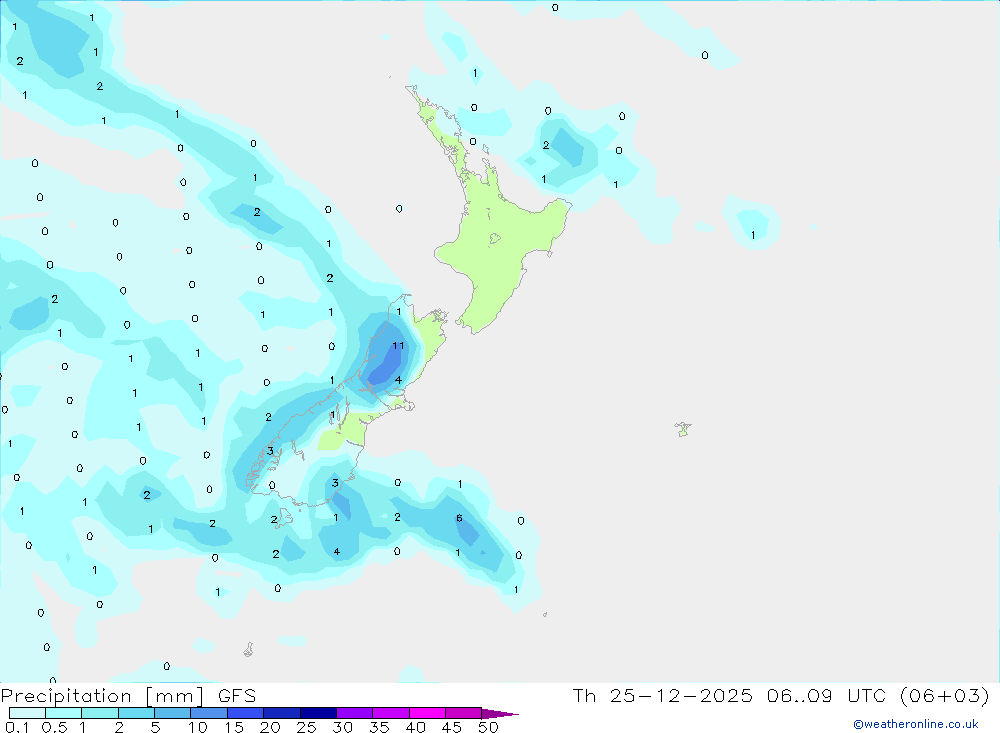The image size is (1000, 733).
Task: Click the 40–45 mm magenta legend swatch
Action: tap(427, 713)
